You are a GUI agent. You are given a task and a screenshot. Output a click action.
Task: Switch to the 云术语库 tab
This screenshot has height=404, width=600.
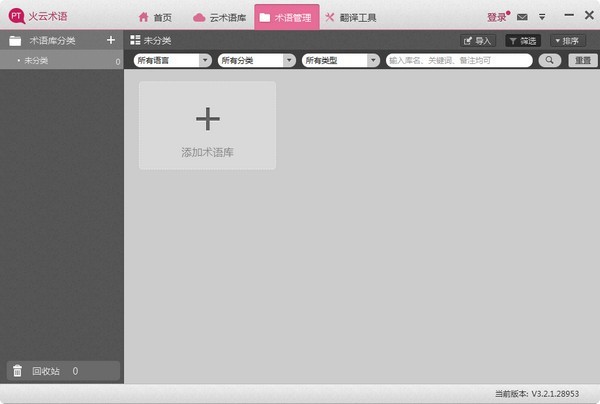click(x=220, y=17)
